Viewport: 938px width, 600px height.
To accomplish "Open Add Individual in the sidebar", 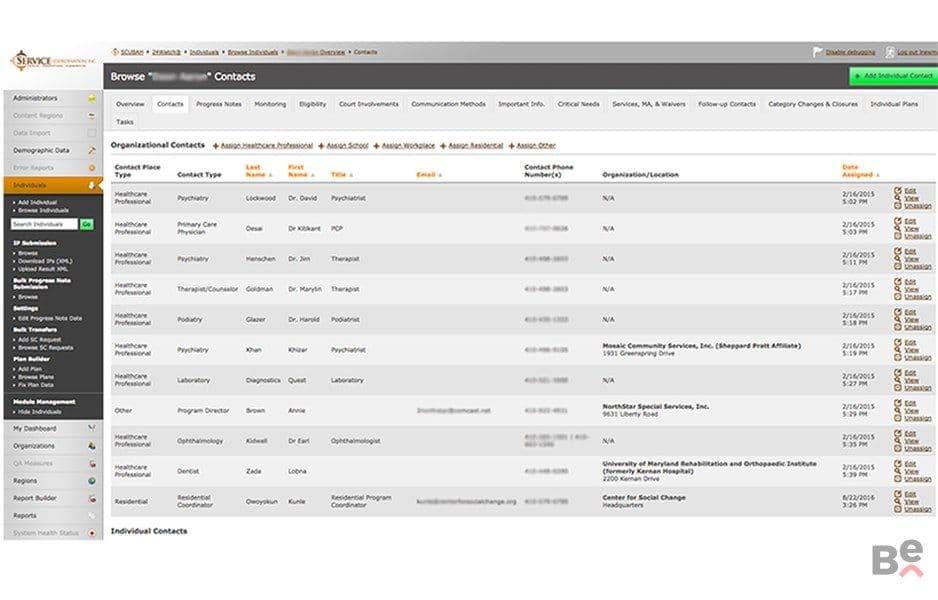I will (x=37, y=203).
